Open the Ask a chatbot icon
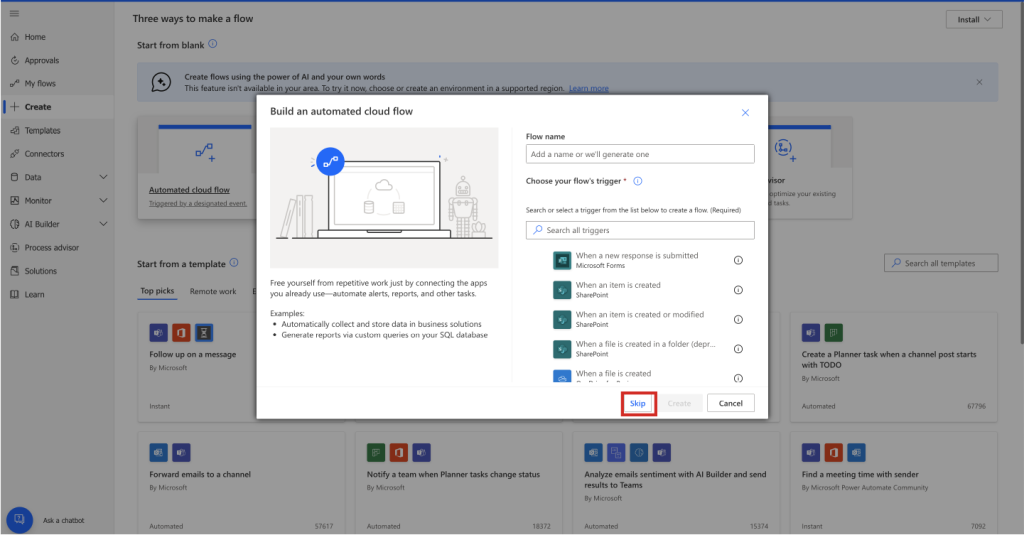The height and width of the screenshot is (535, 1024). (19, 520)
